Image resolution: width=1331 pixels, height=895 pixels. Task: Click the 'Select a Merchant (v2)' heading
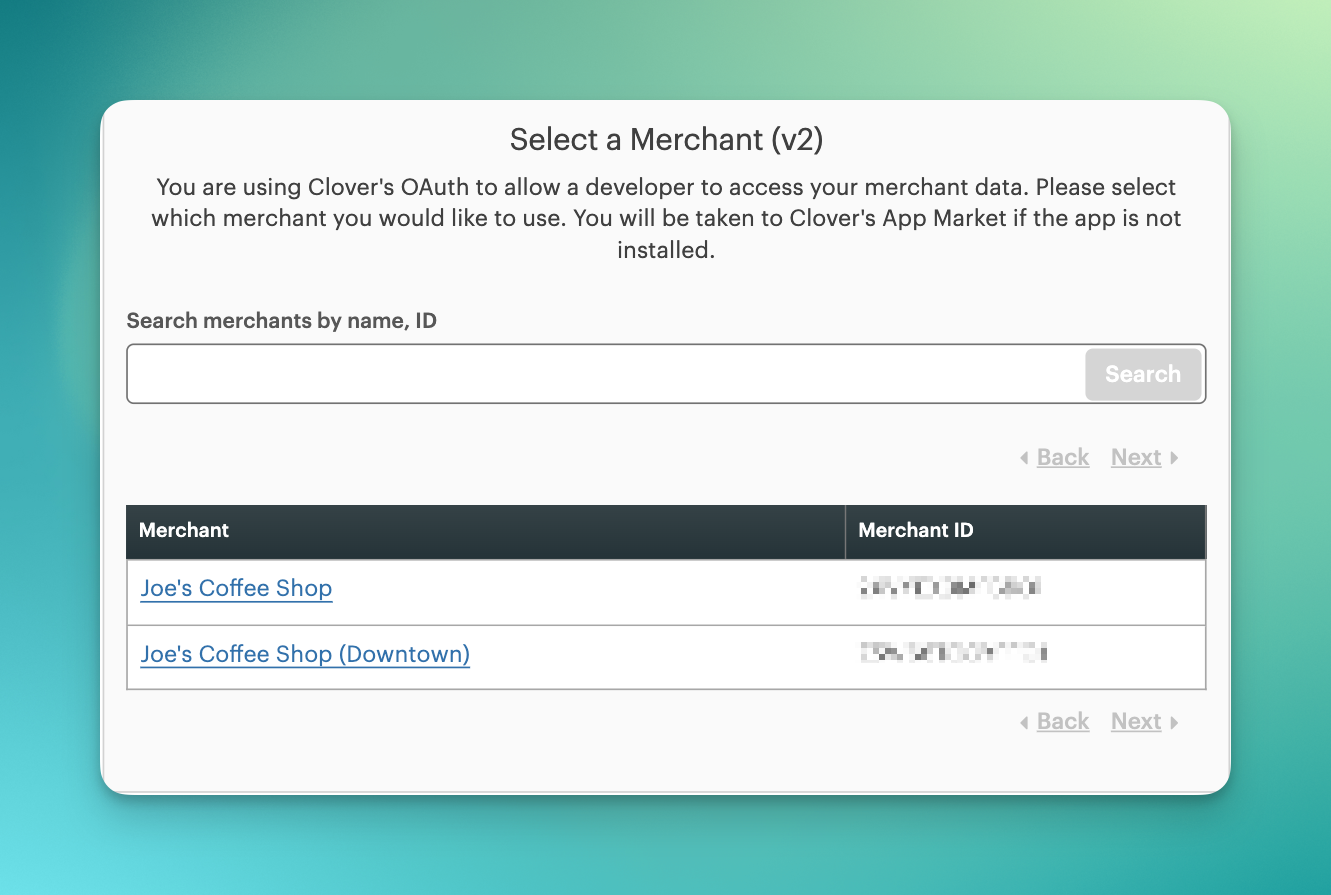pos(666,139)
